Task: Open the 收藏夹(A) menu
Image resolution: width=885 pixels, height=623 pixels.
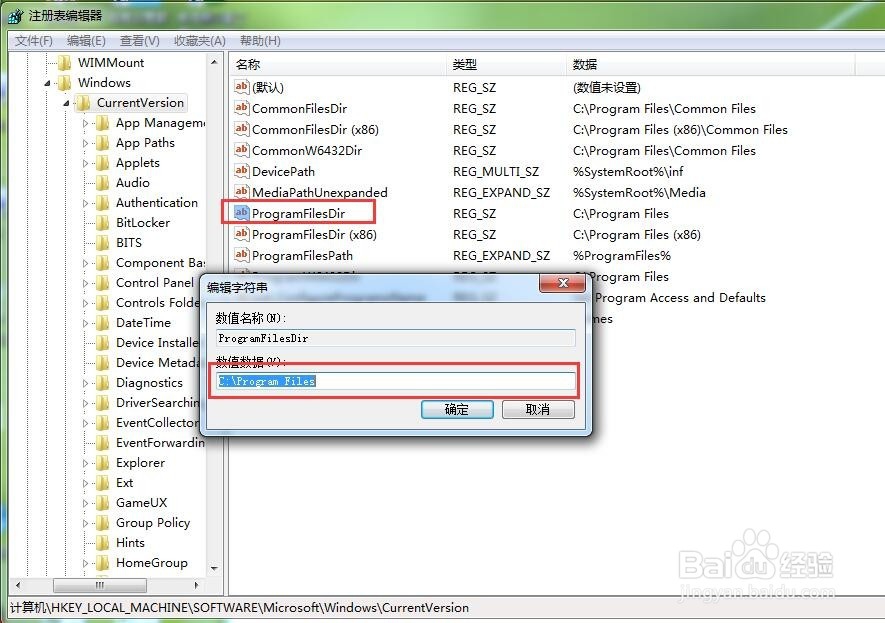Action: tap(199, 41)
